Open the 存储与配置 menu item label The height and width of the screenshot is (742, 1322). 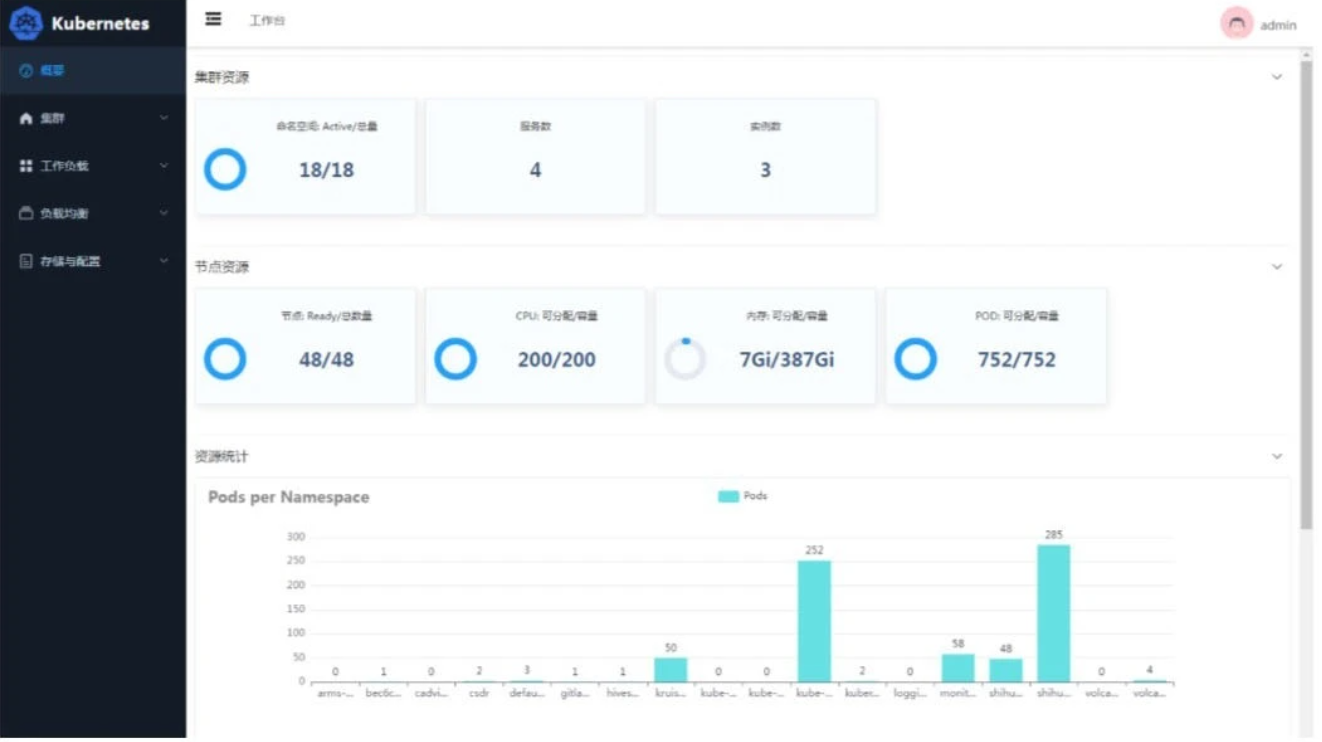(70, 261)
